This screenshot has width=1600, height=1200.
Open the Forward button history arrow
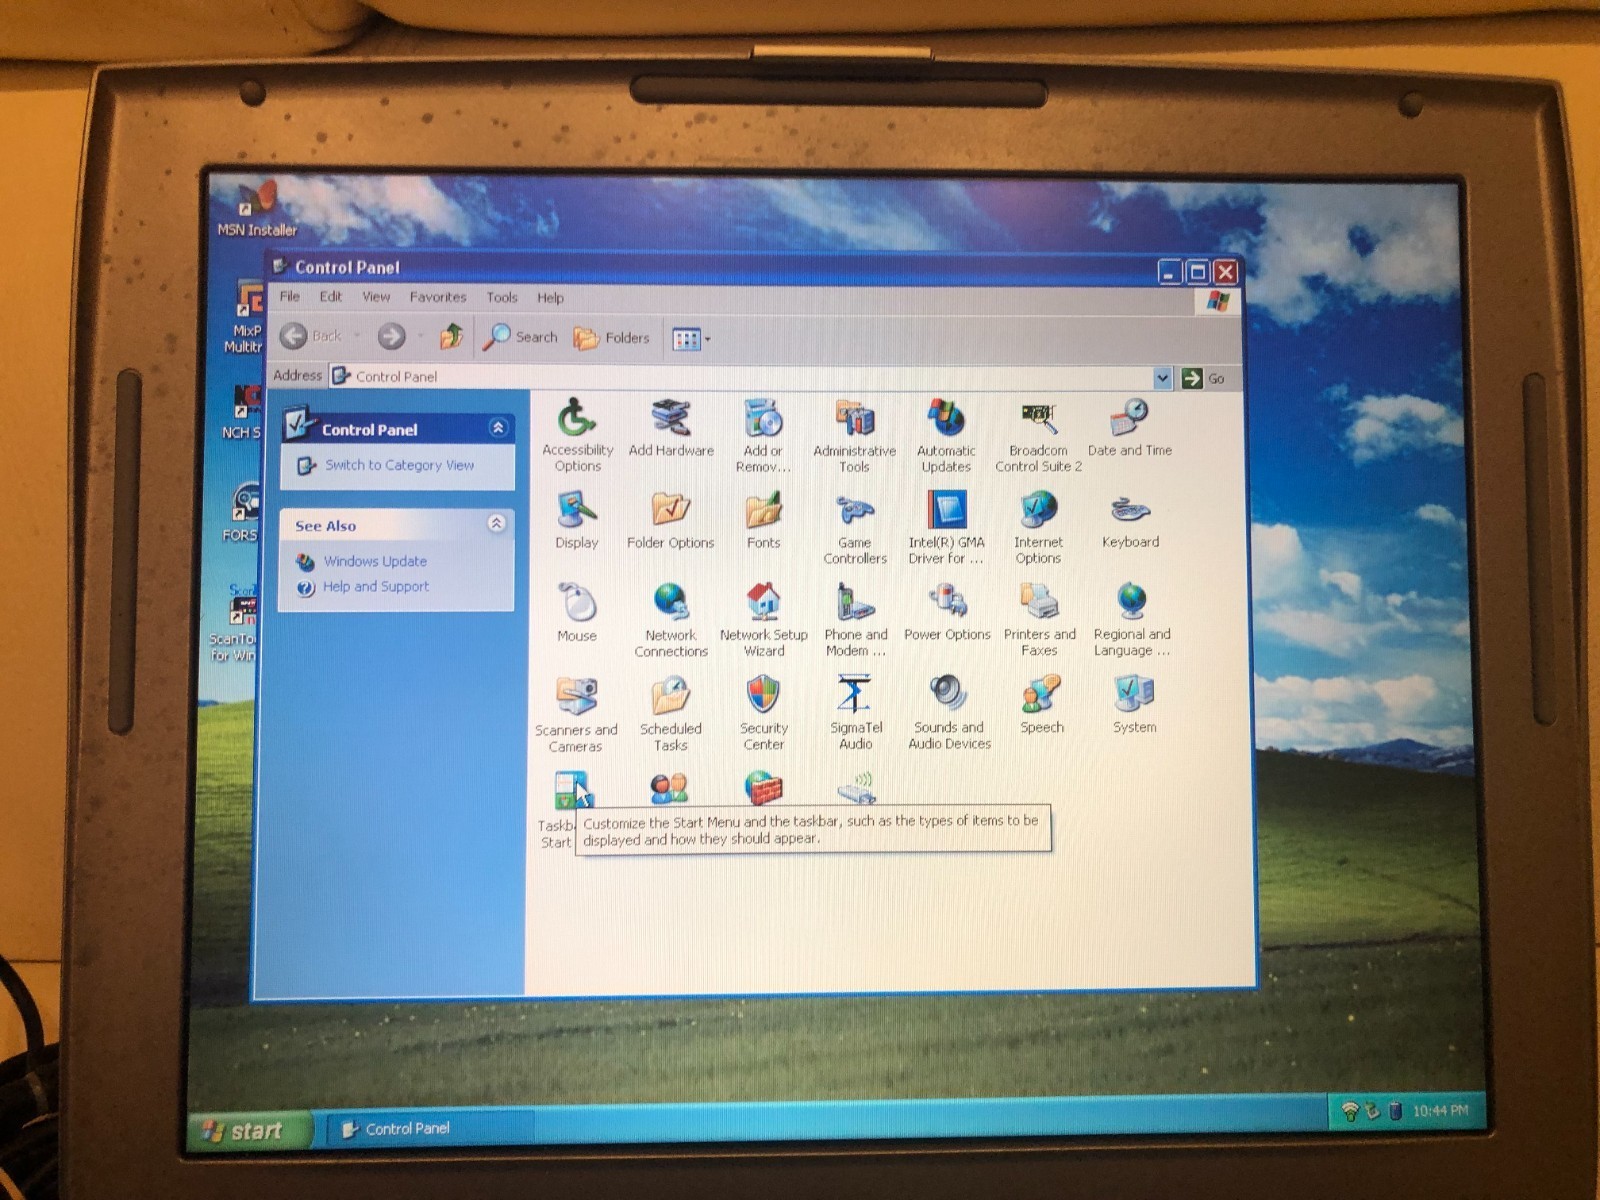(420, 336)
